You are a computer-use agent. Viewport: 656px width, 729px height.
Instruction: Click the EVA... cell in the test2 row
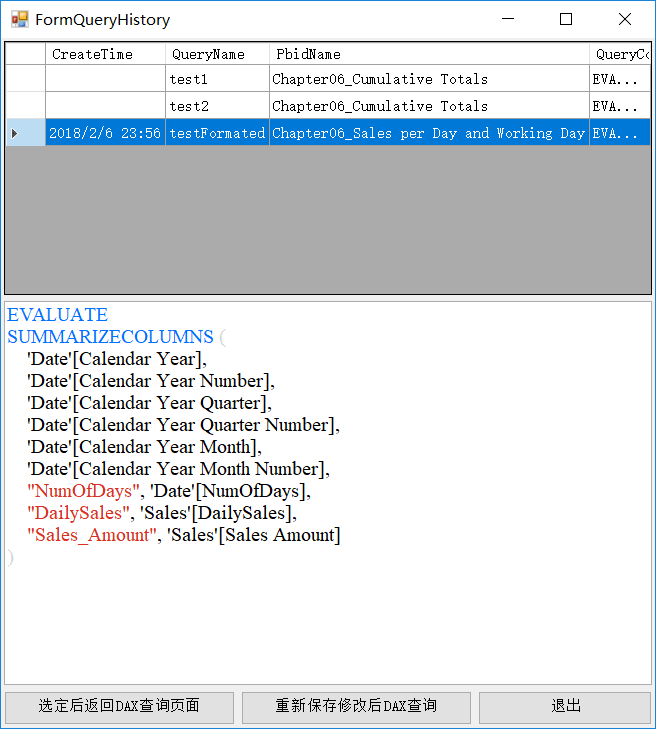620,106
